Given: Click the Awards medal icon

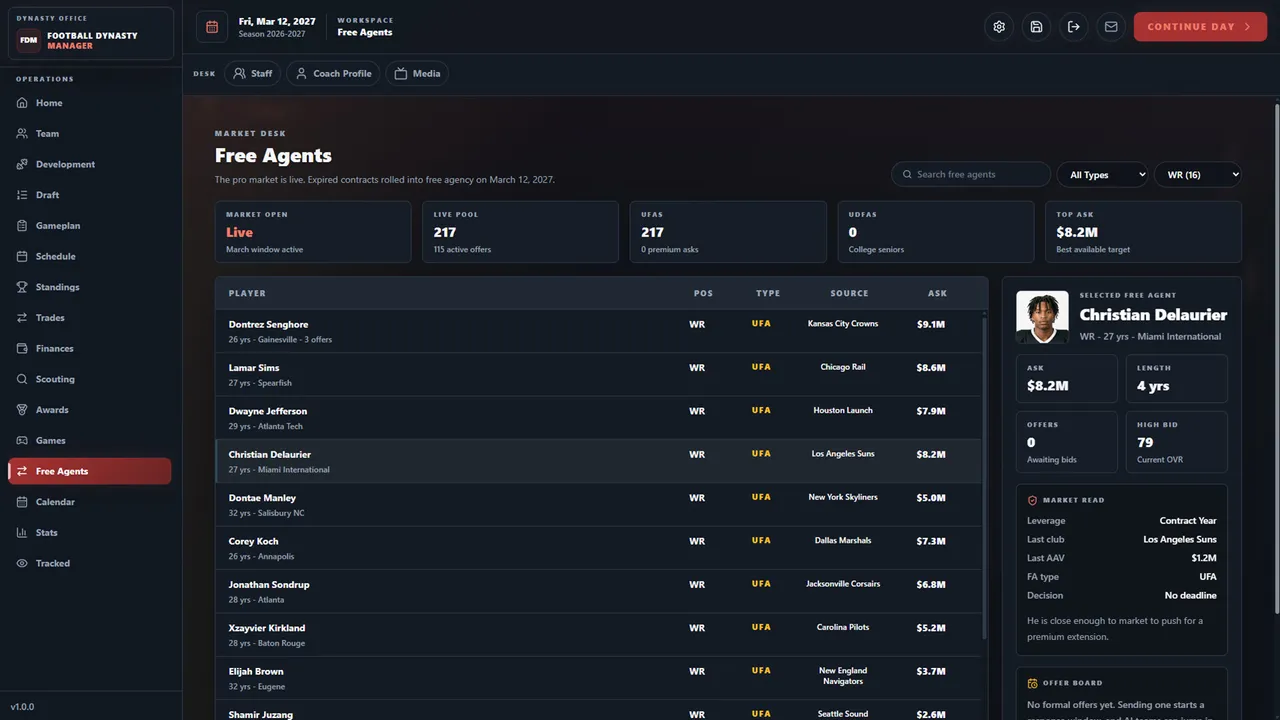Looking at the screenshot, I should (x=22, y=409).
